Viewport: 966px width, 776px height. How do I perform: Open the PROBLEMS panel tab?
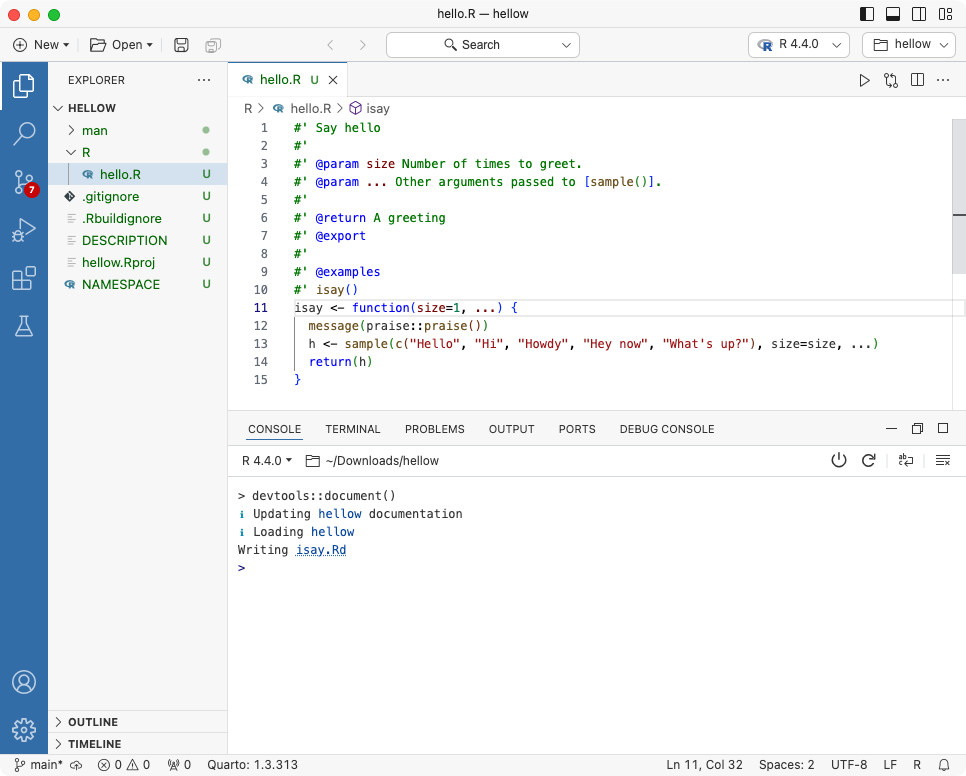click(x=435, y=429)
